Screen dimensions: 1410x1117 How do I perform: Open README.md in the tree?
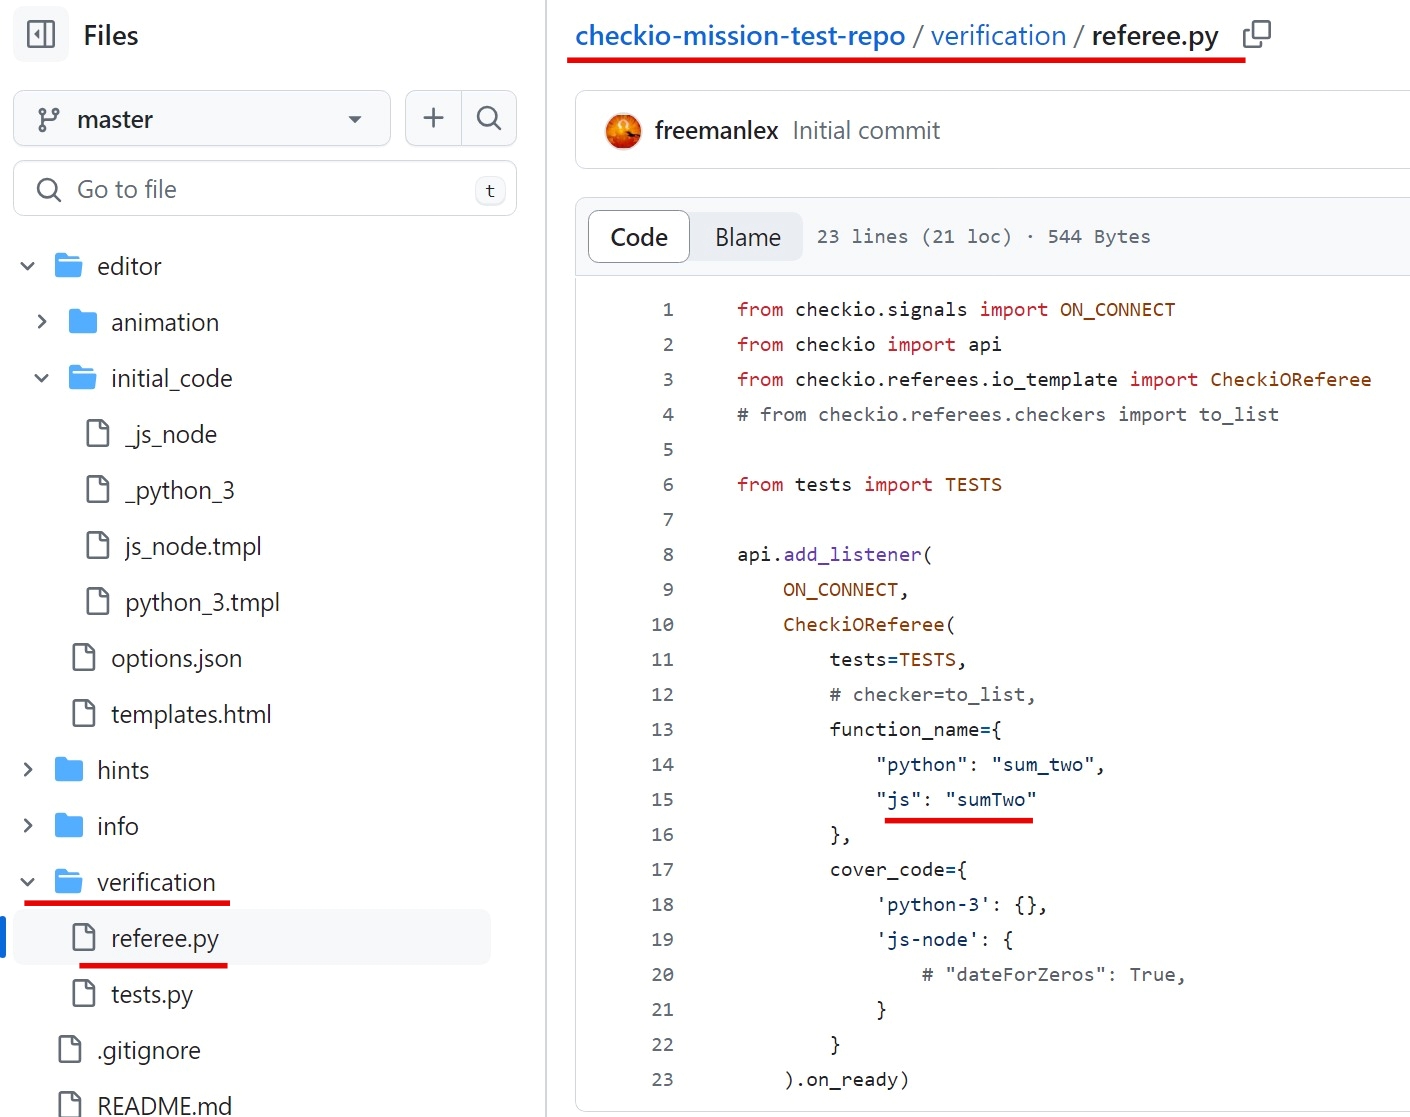click(164, 1104)
